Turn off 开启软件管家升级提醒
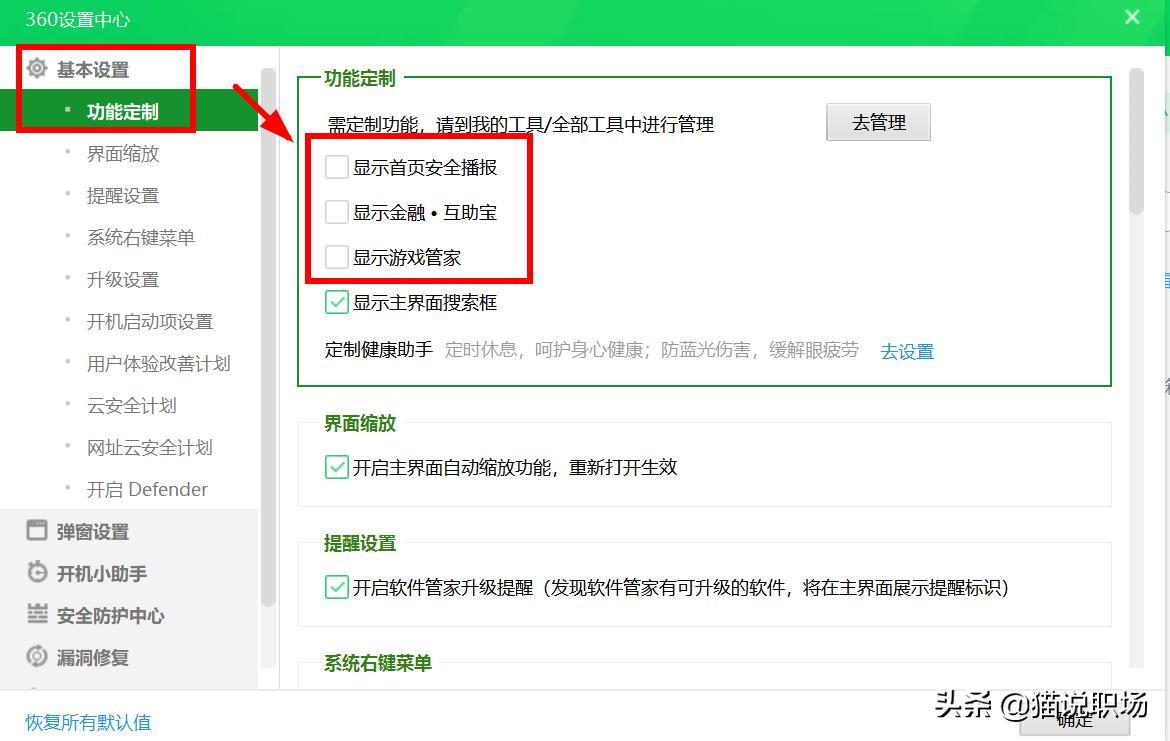Screen dimensions: 1170x741 click(x=336, y=589)
